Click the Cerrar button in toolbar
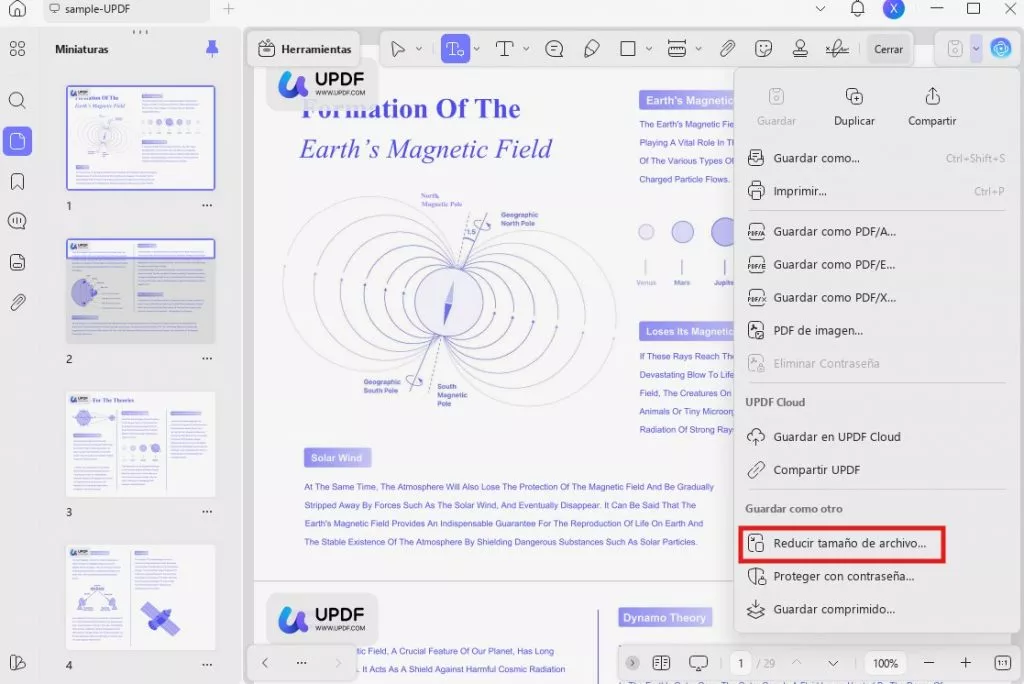The width and height of the screenshot is (1024, 684). 888,49
